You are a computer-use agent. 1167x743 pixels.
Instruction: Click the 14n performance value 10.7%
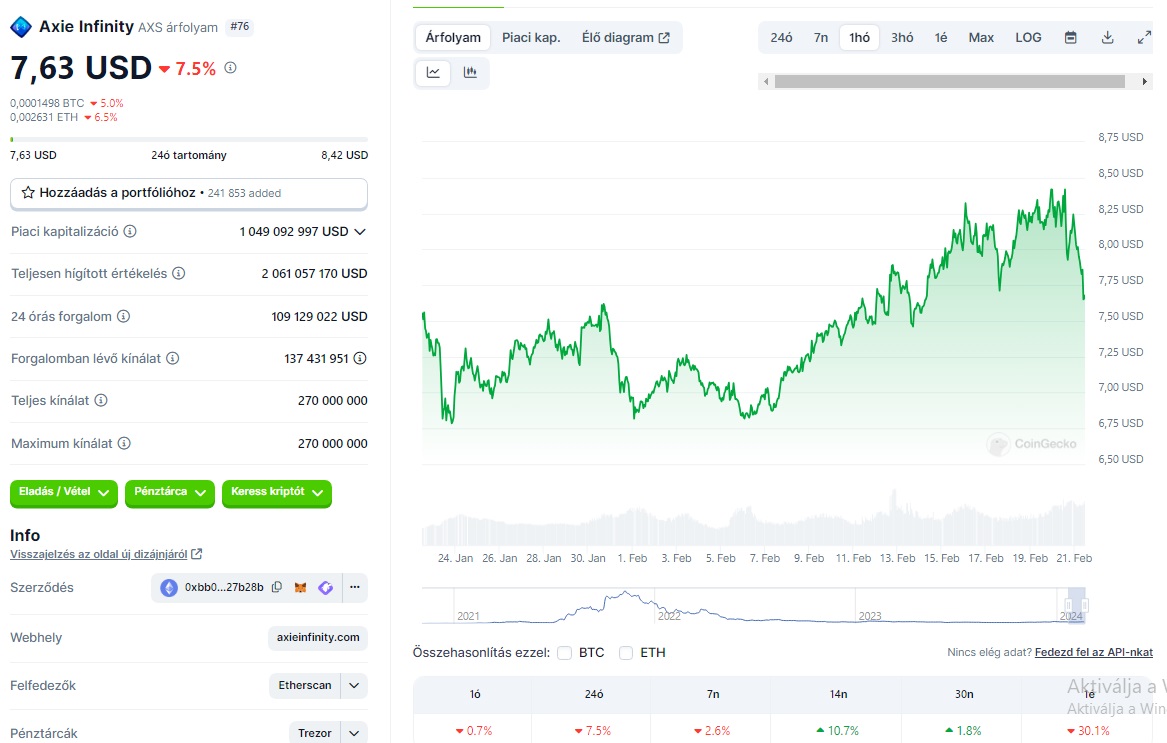point(837,731)
